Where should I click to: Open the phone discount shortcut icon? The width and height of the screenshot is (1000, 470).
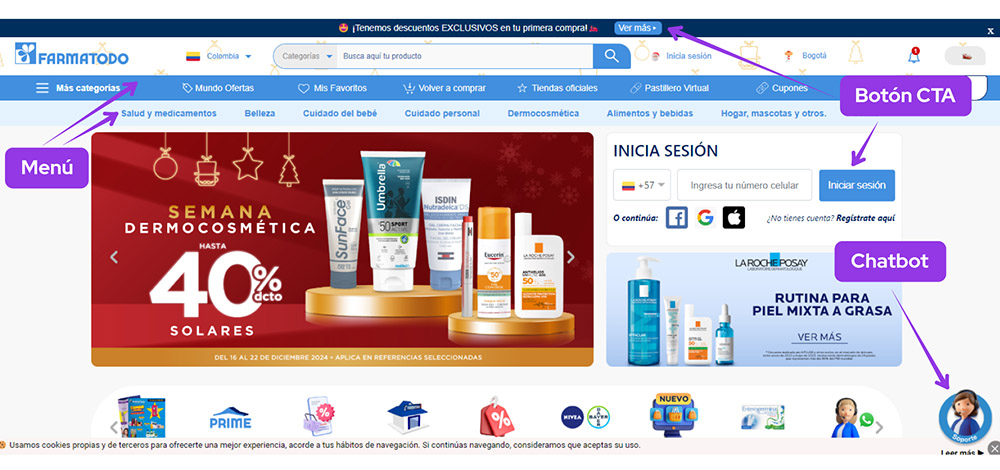pyautogui.click(x=319, y=416)
